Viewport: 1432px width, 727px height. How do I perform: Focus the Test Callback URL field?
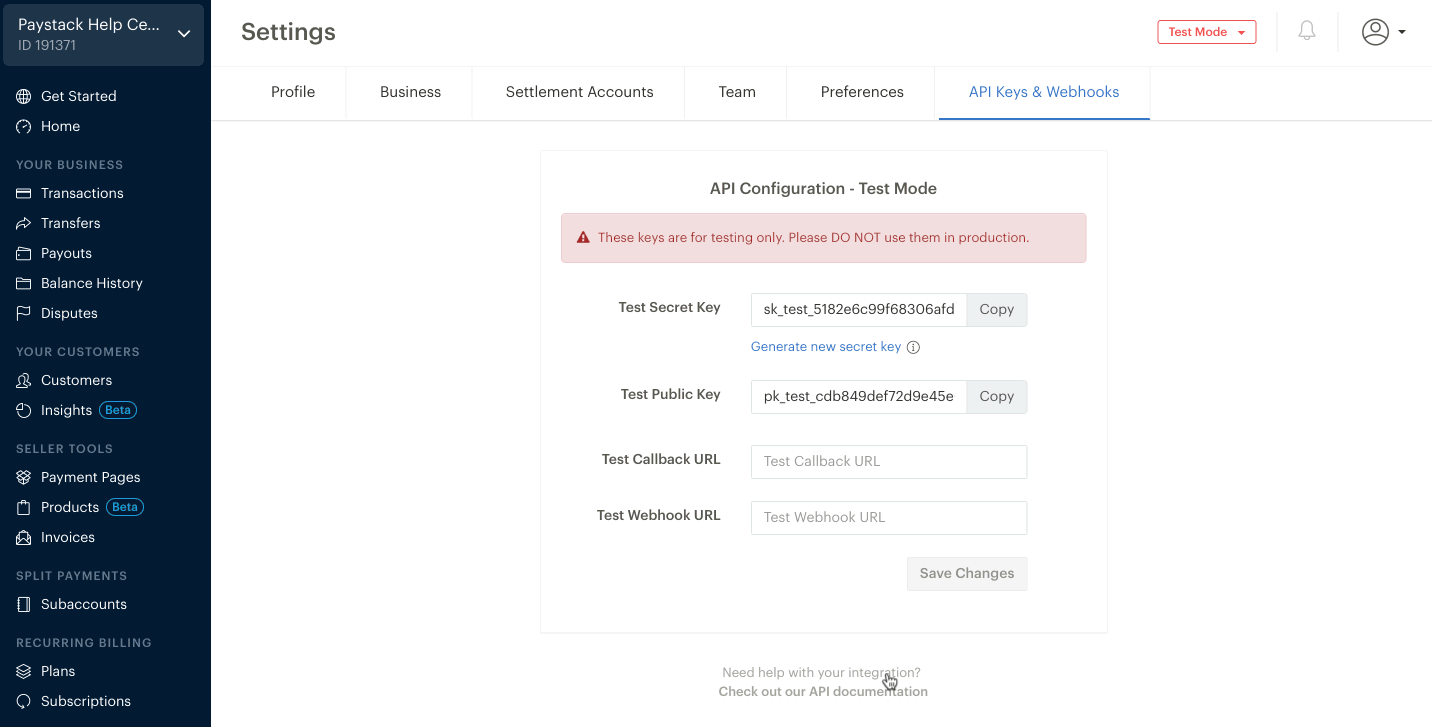pyautogui.click(x=889, y=462)
